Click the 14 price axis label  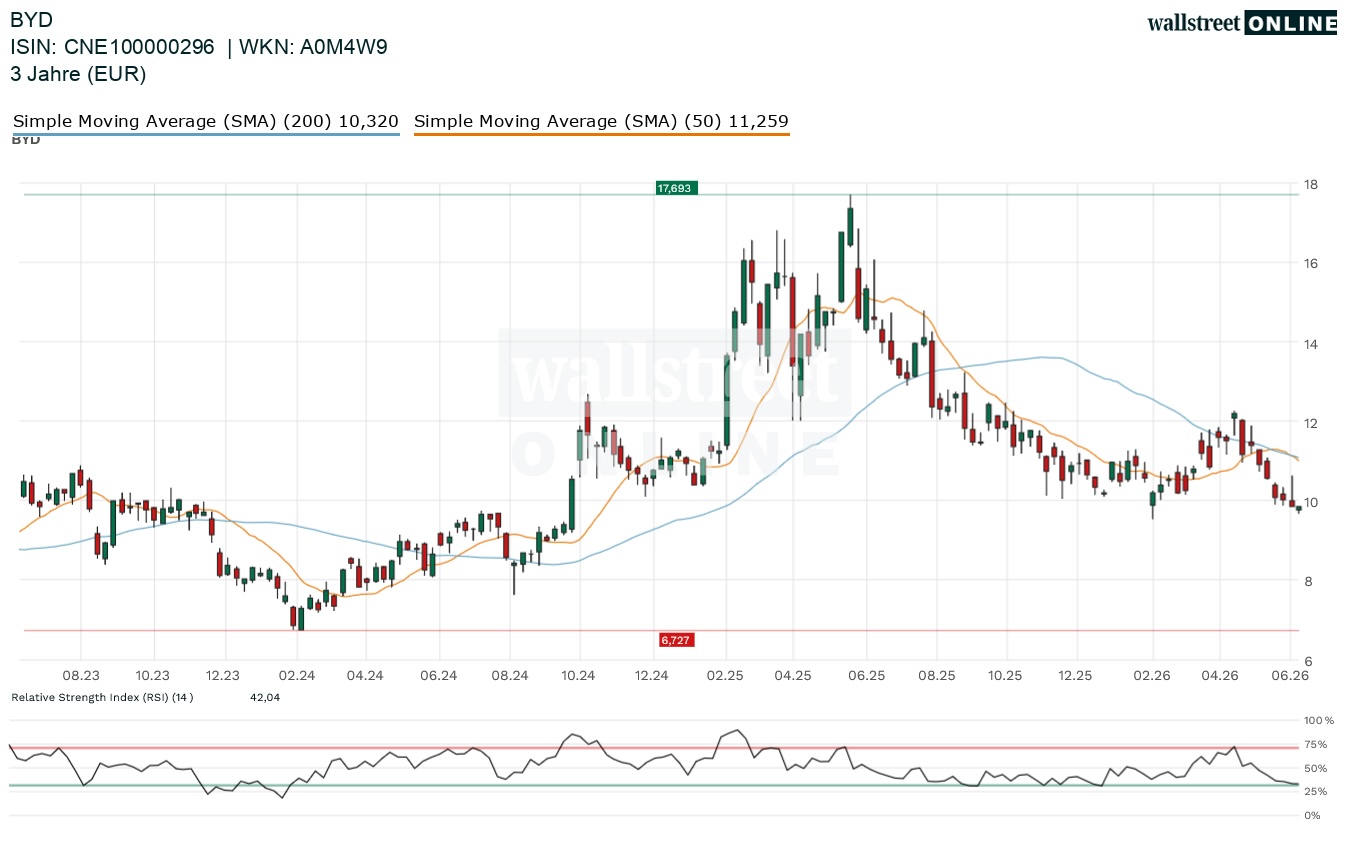tap(1310, 344)
